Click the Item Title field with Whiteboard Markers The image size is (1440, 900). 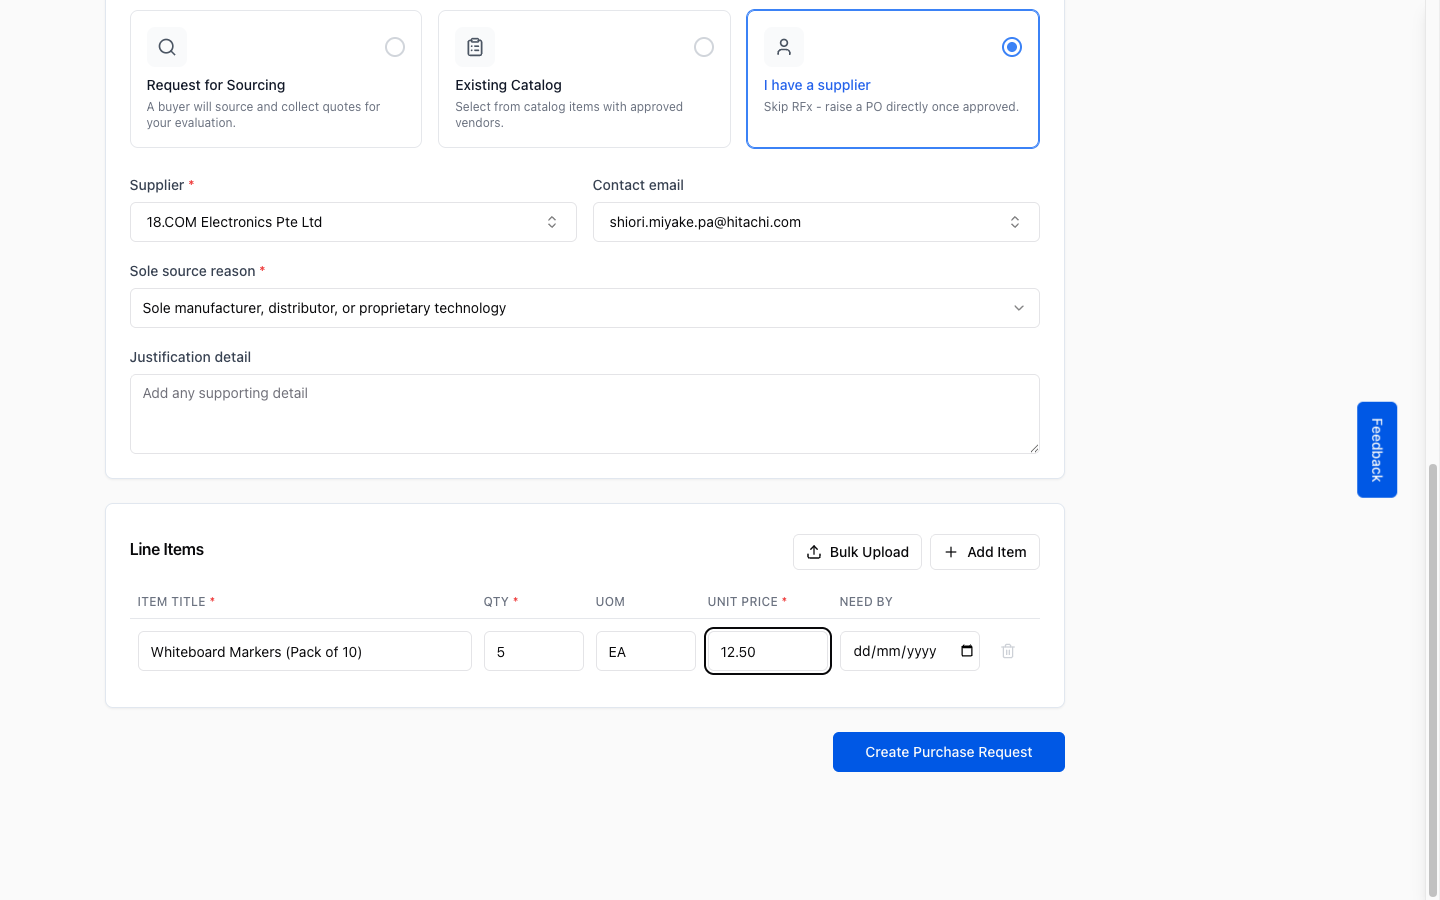(x=305, y=651)
